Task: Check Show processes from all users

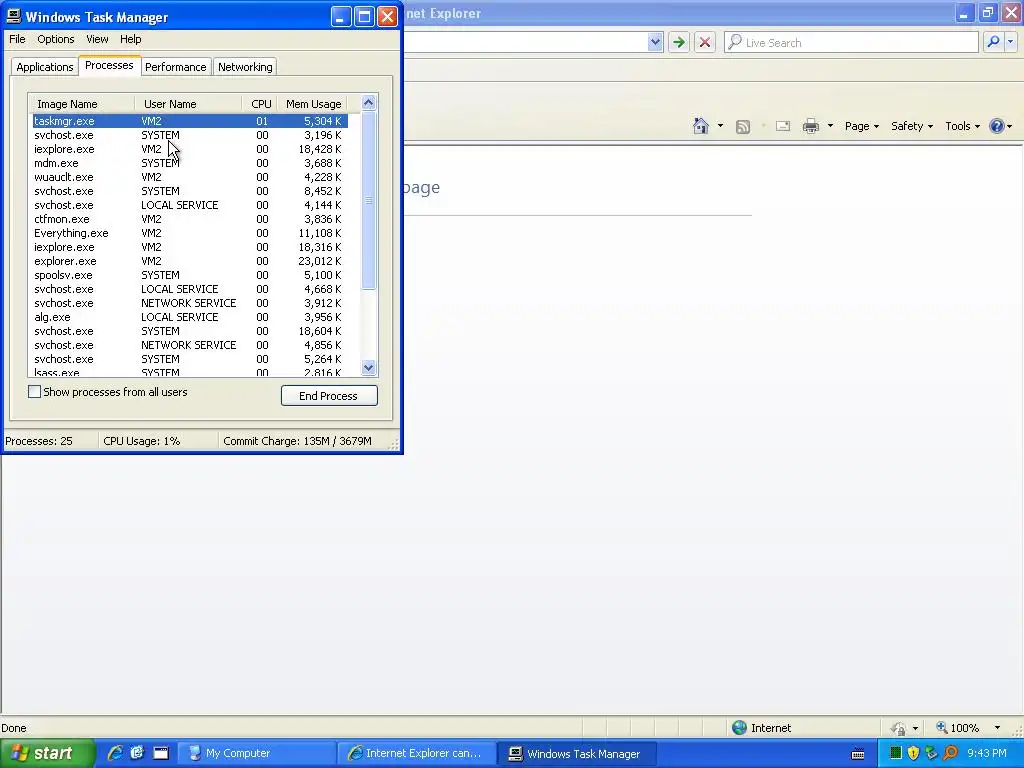Action: pos(35,392)
